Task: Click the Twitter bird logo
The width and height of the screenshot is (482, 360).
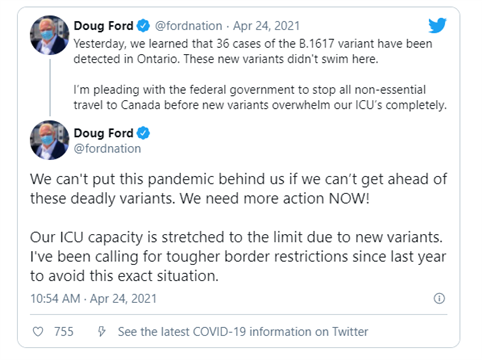Action: (x=437, y=25)
